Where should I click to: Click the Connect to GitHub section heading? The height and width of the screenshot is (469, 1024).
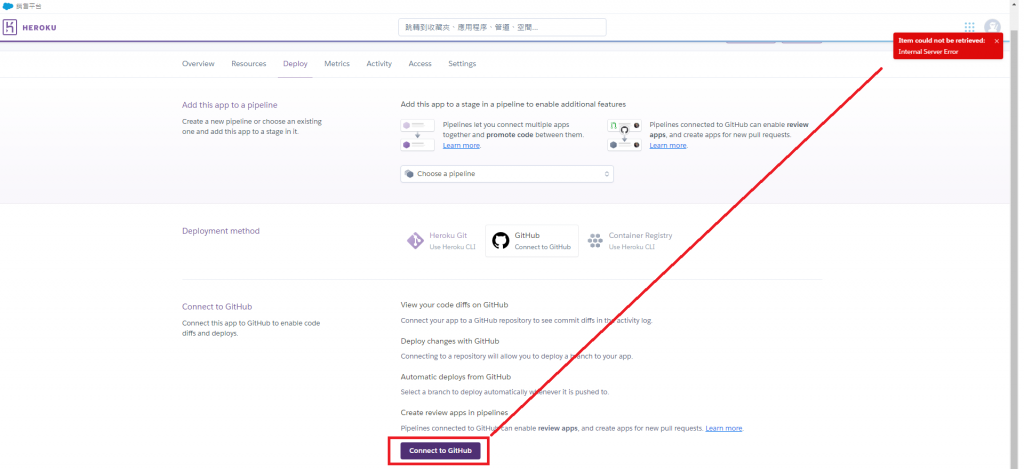point(217,307)
